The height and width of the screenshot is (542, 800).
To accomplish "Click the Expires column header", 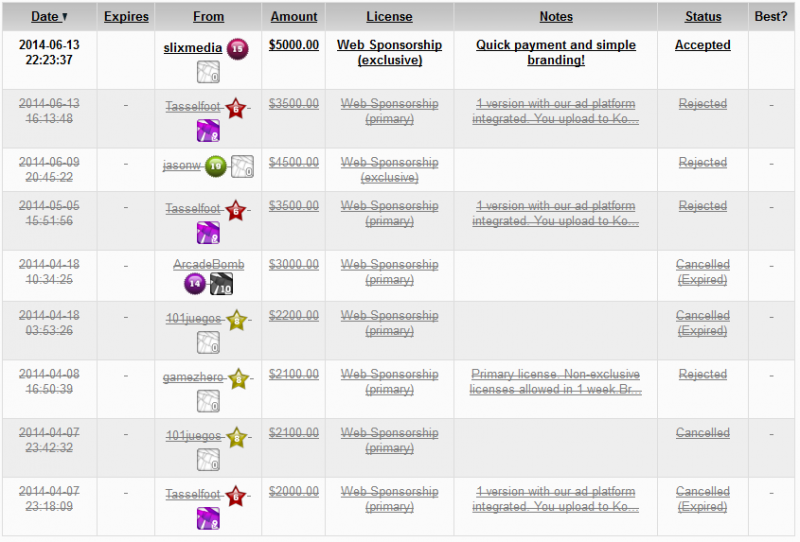I will pyautogui.click(x=126, y=16).
